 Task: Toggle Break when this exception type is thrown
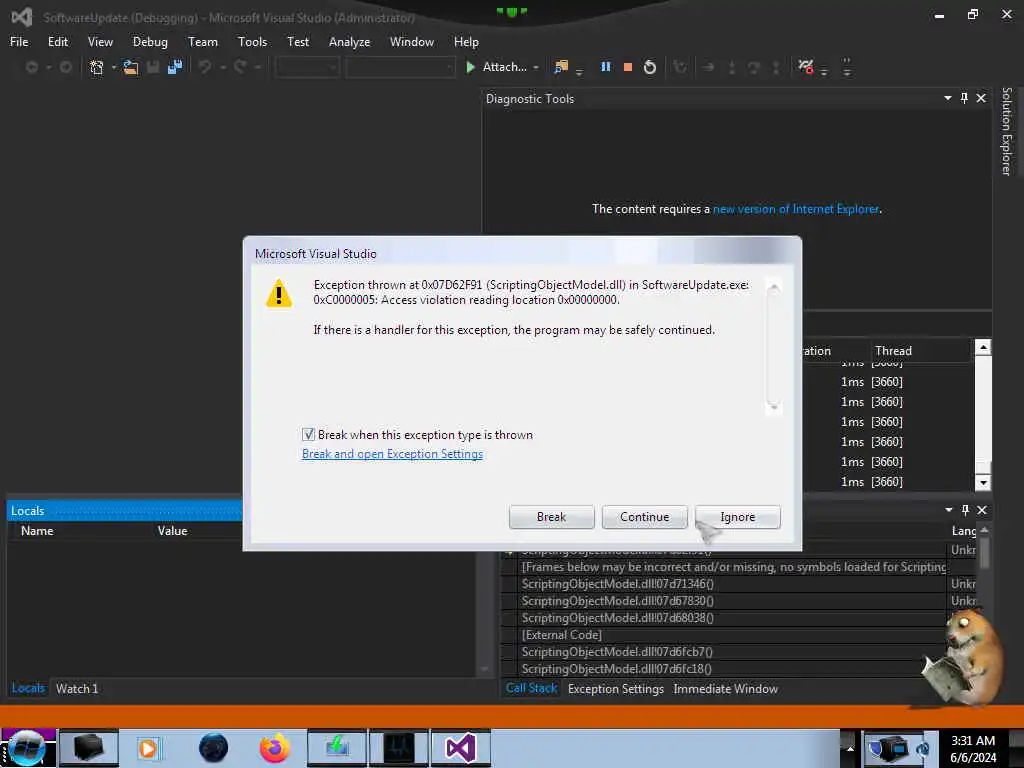pos(308,434)
